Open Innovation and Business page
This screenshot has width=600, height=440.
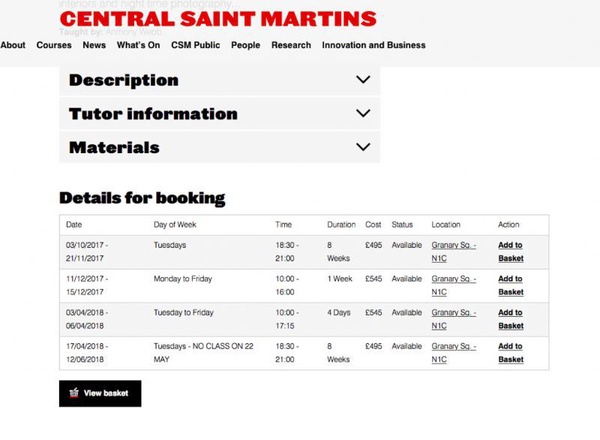[x=373, y=45]
